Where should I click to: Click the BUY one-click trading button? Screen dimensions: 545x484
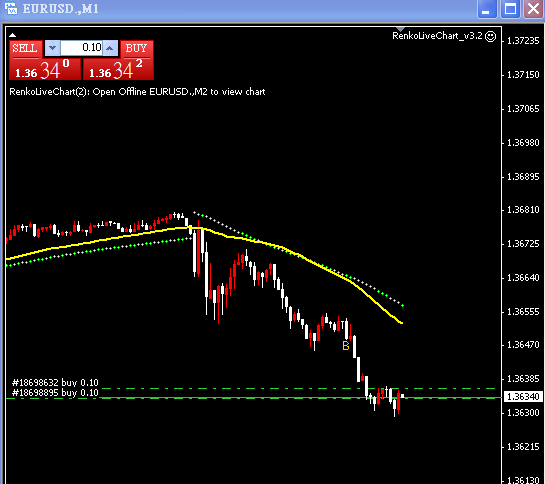coord(137,48)
